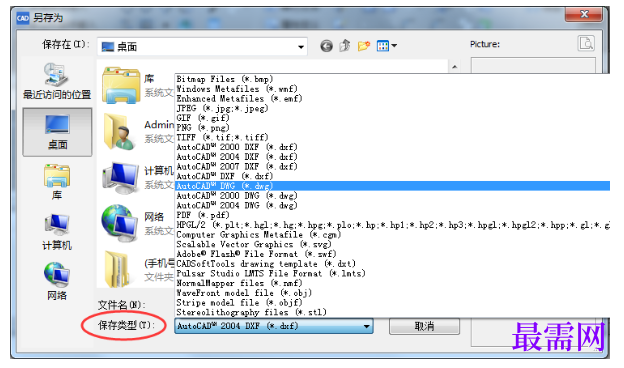Choose Computer Graphics Metafile (*.cgm)
The width and height of the screenshot is (624, 368).
pos(259,235)
